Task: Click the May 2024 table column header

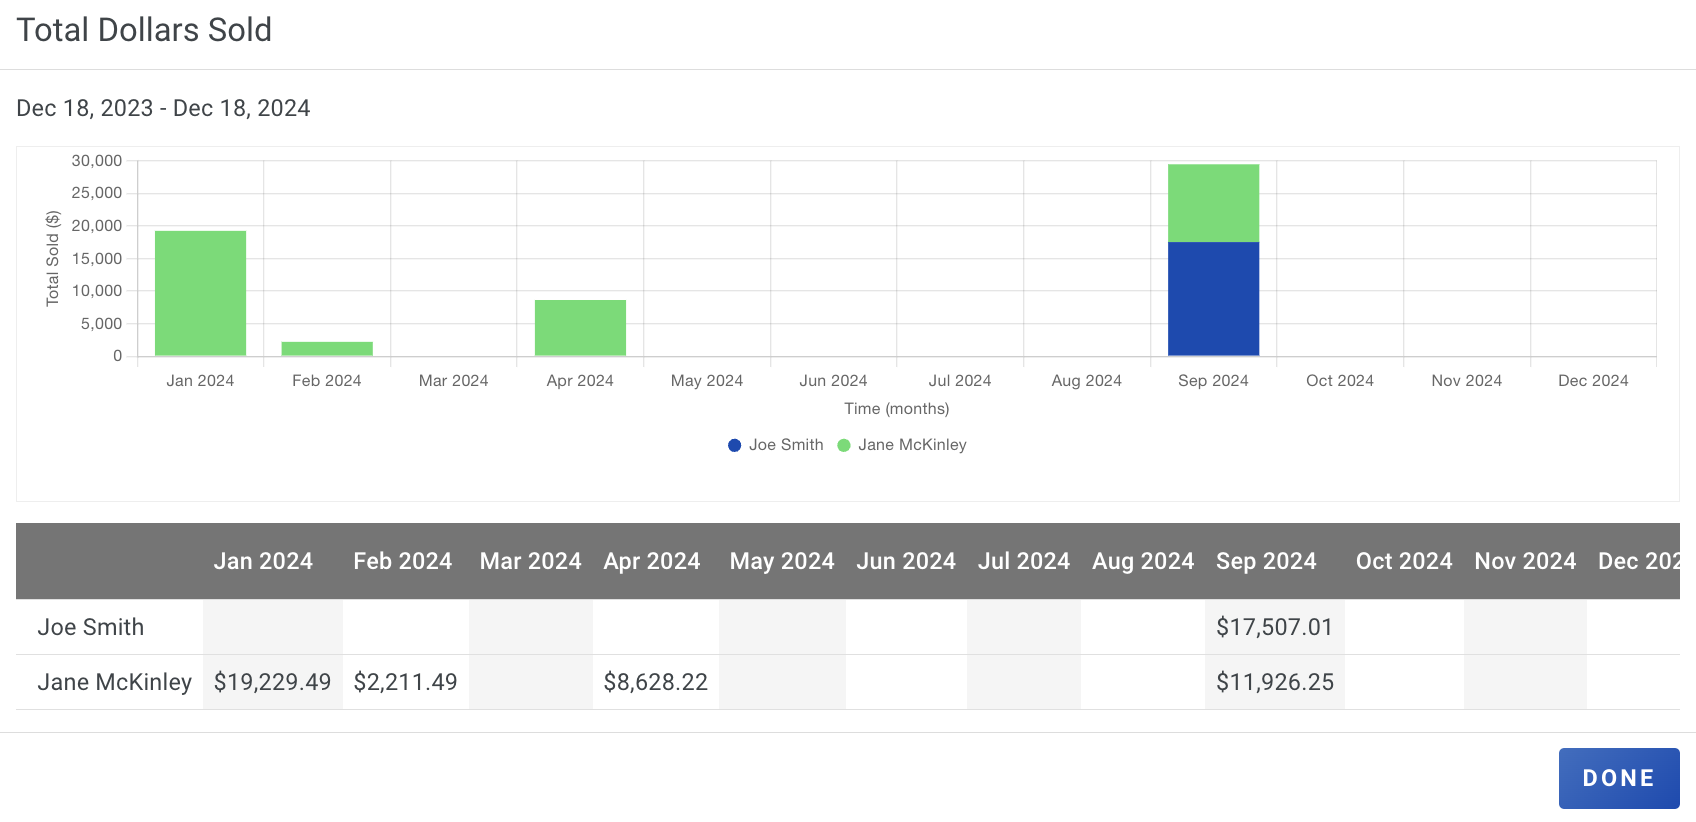Action: coord(782,561)
